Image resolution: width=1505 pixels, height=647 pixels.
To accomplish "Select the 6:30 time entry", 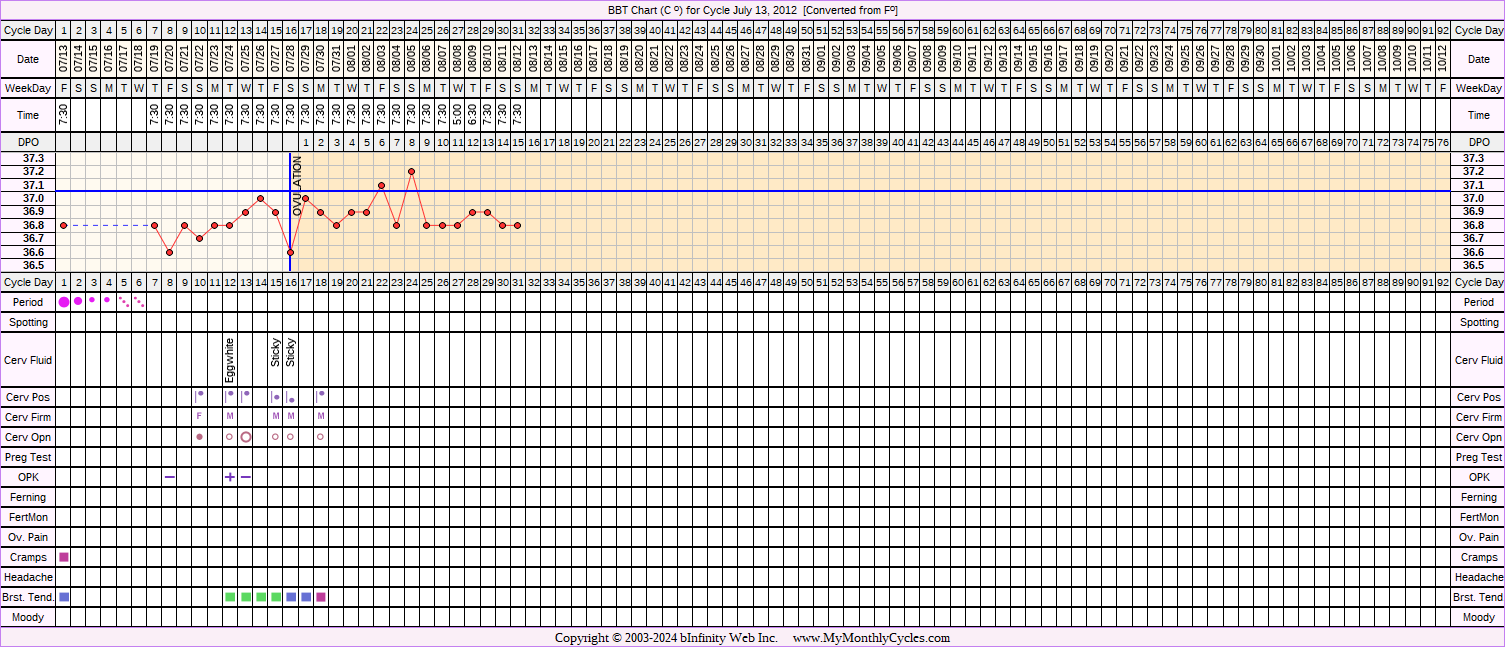I will tap(472, 115).
